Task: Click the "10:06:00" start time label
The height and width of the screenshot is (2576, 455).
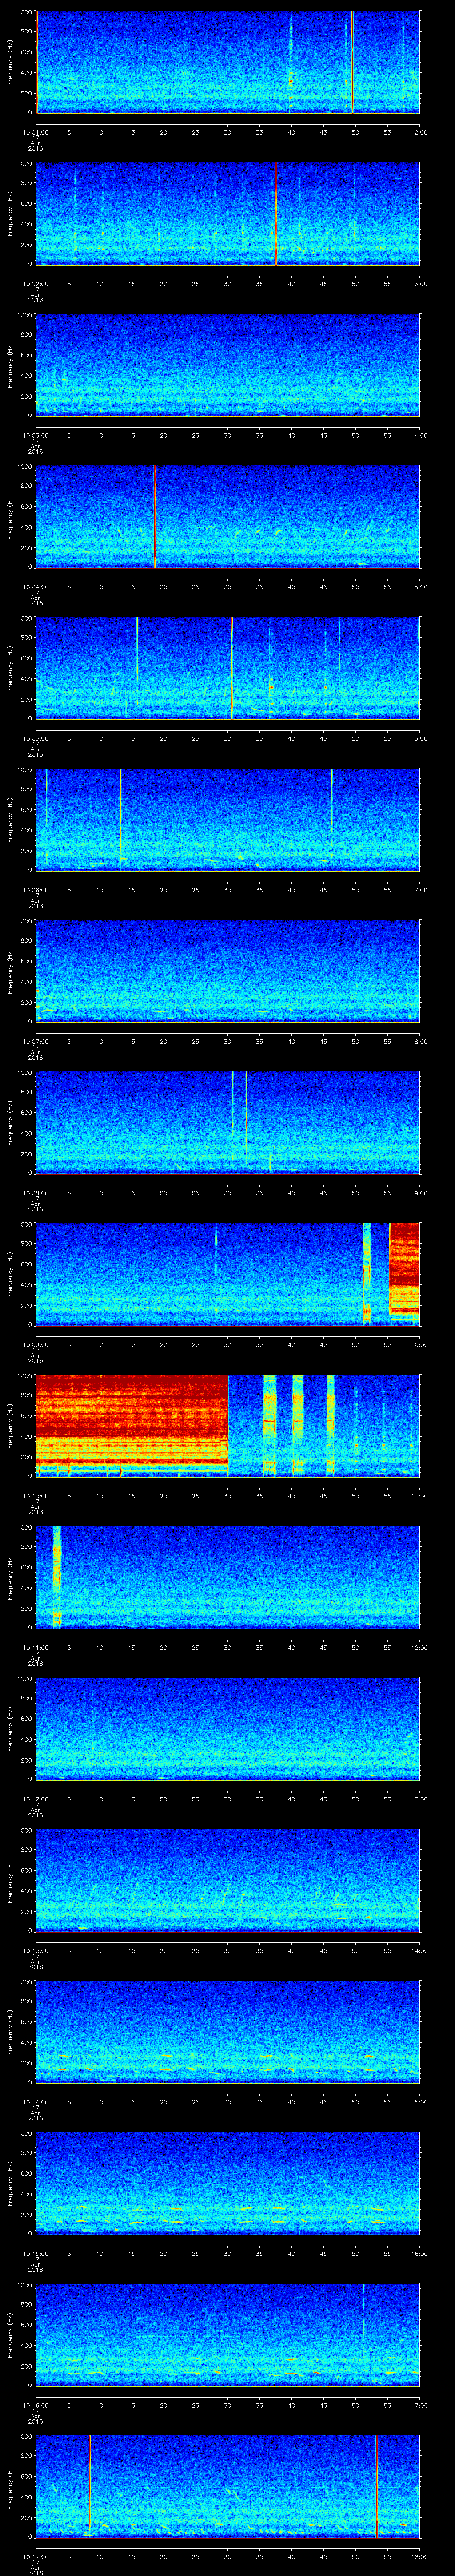Action: (35, 890)
